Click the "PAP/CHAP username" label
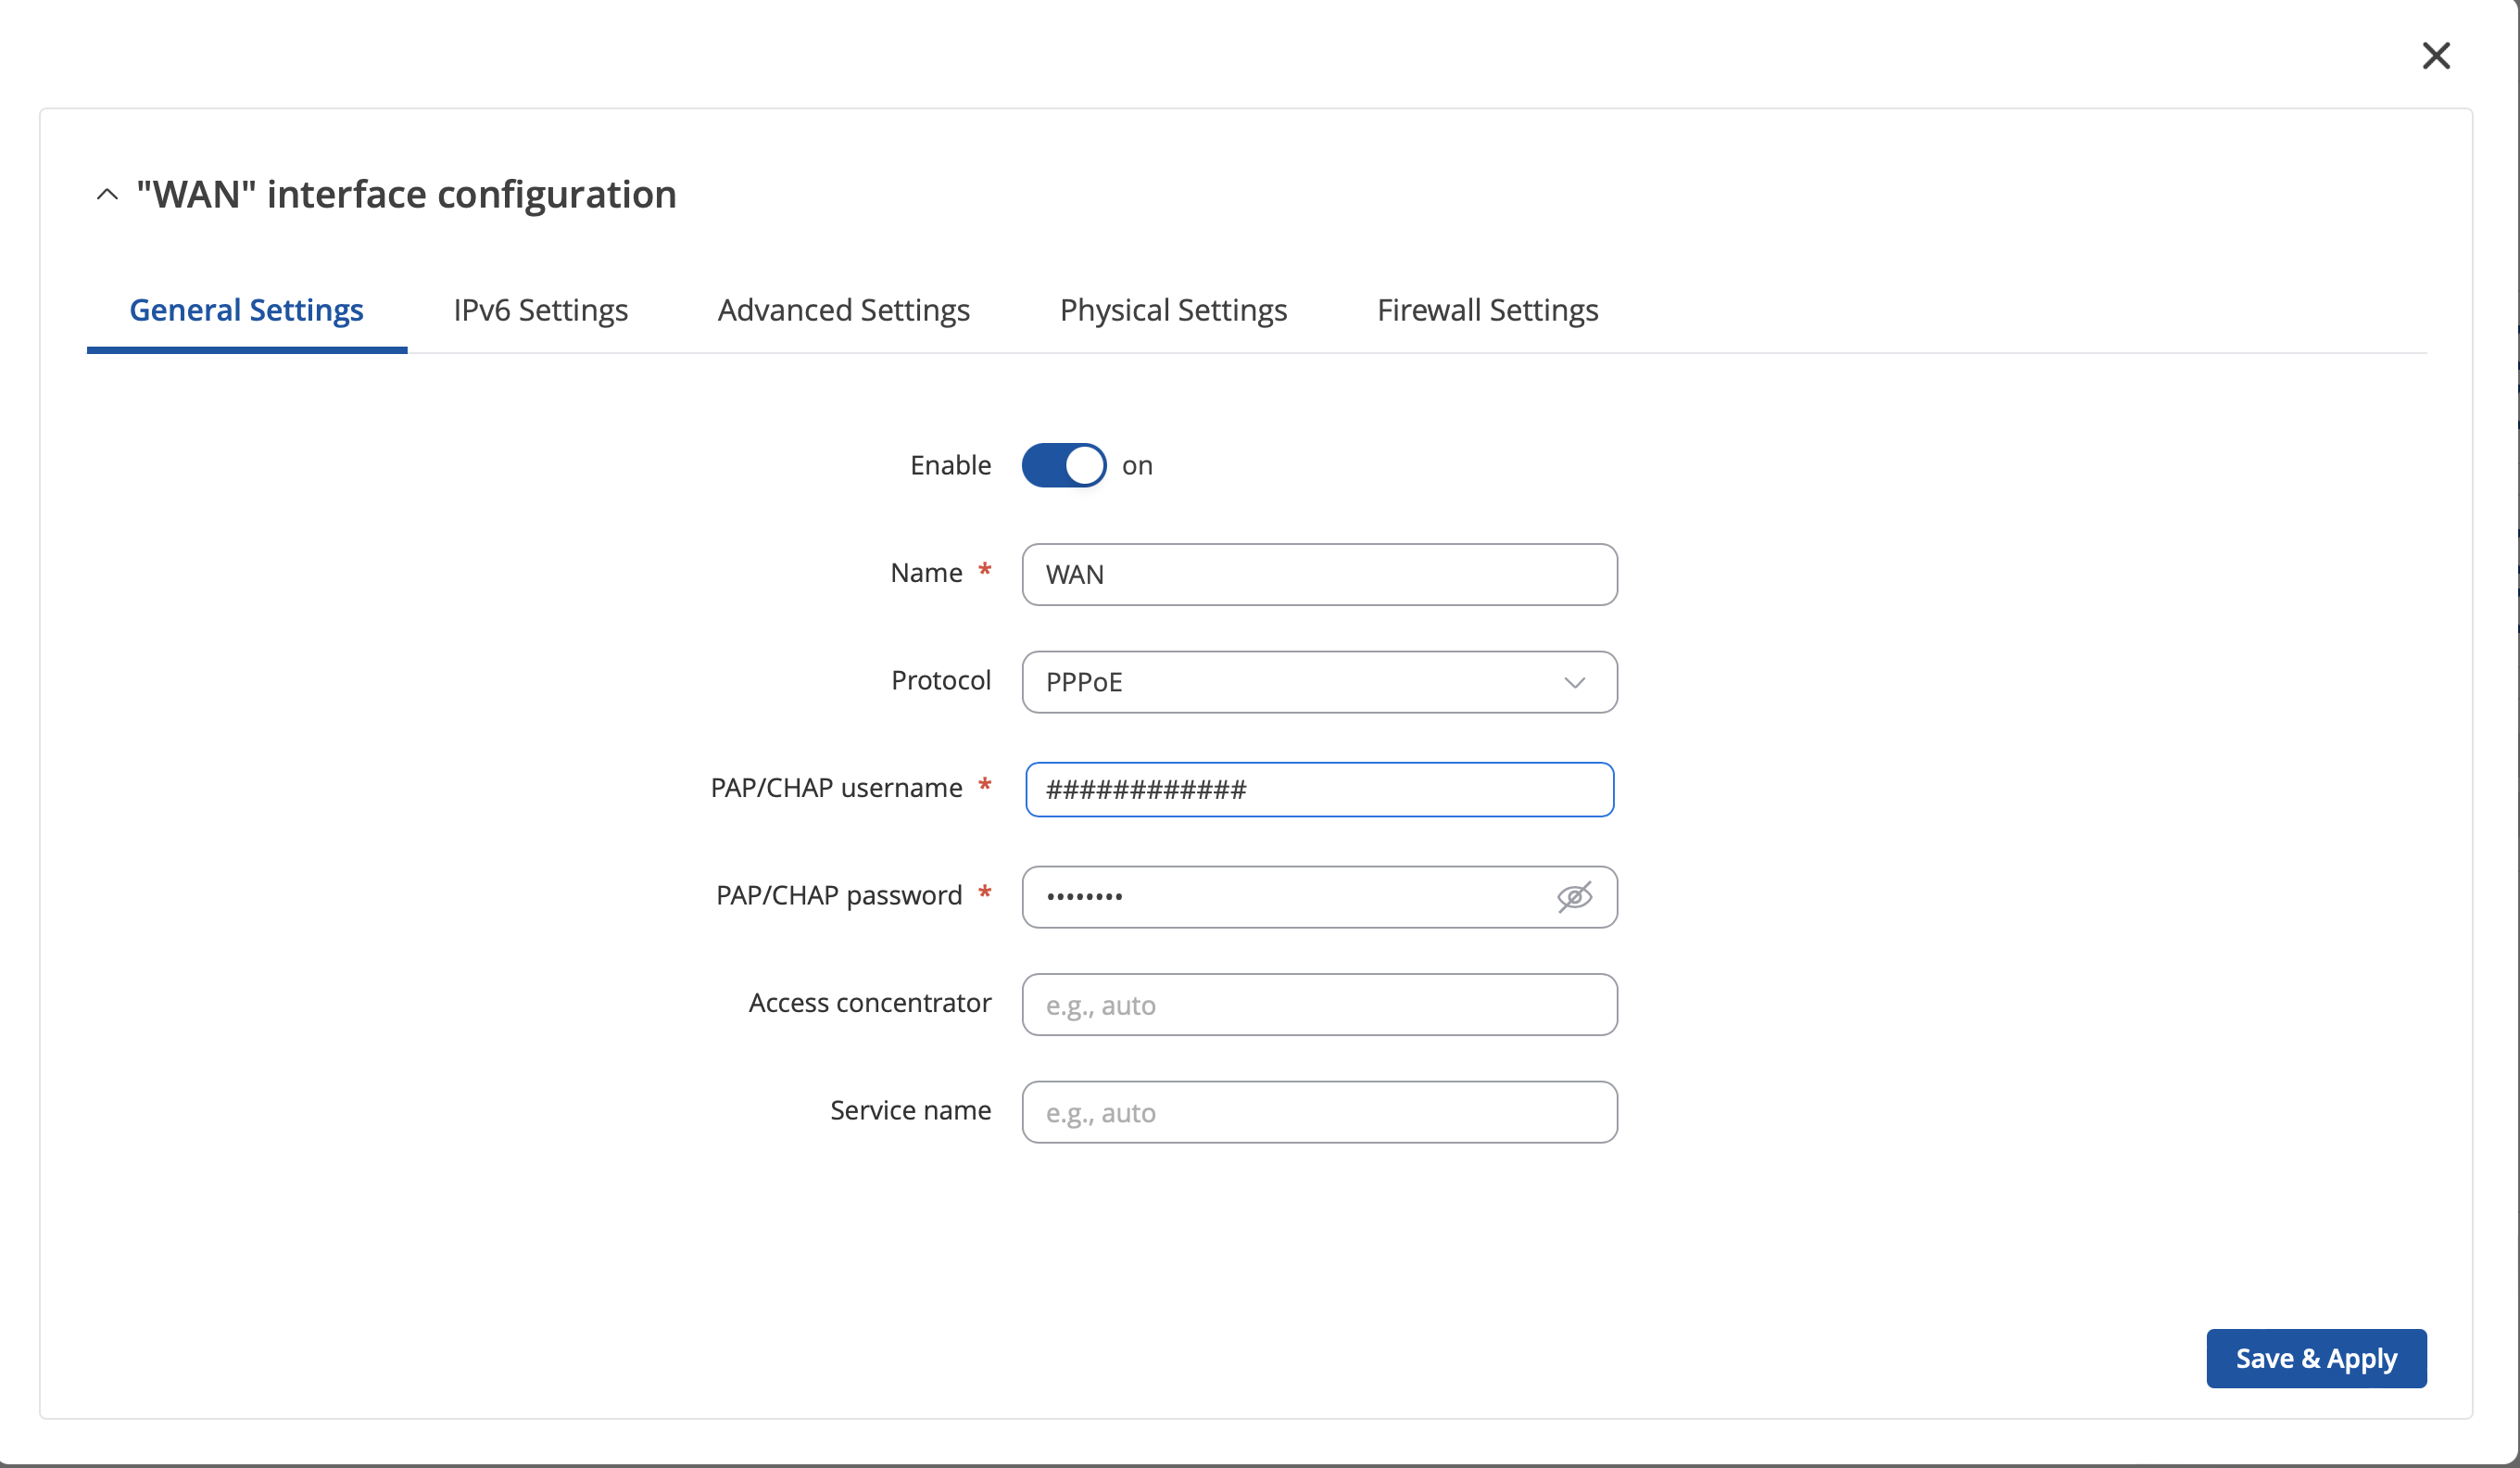Image resolution: width=2520 pixels, height=1468 pixels. (x=836, y=788)
